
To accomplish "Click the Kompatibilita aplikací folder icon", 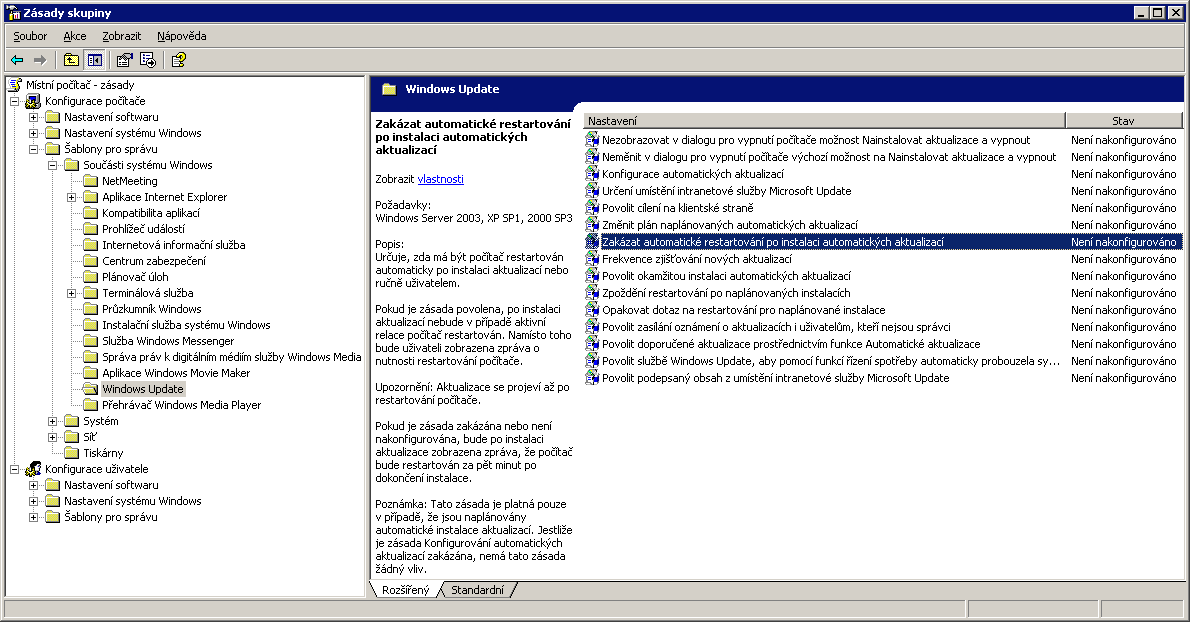I will pos(90,212).
